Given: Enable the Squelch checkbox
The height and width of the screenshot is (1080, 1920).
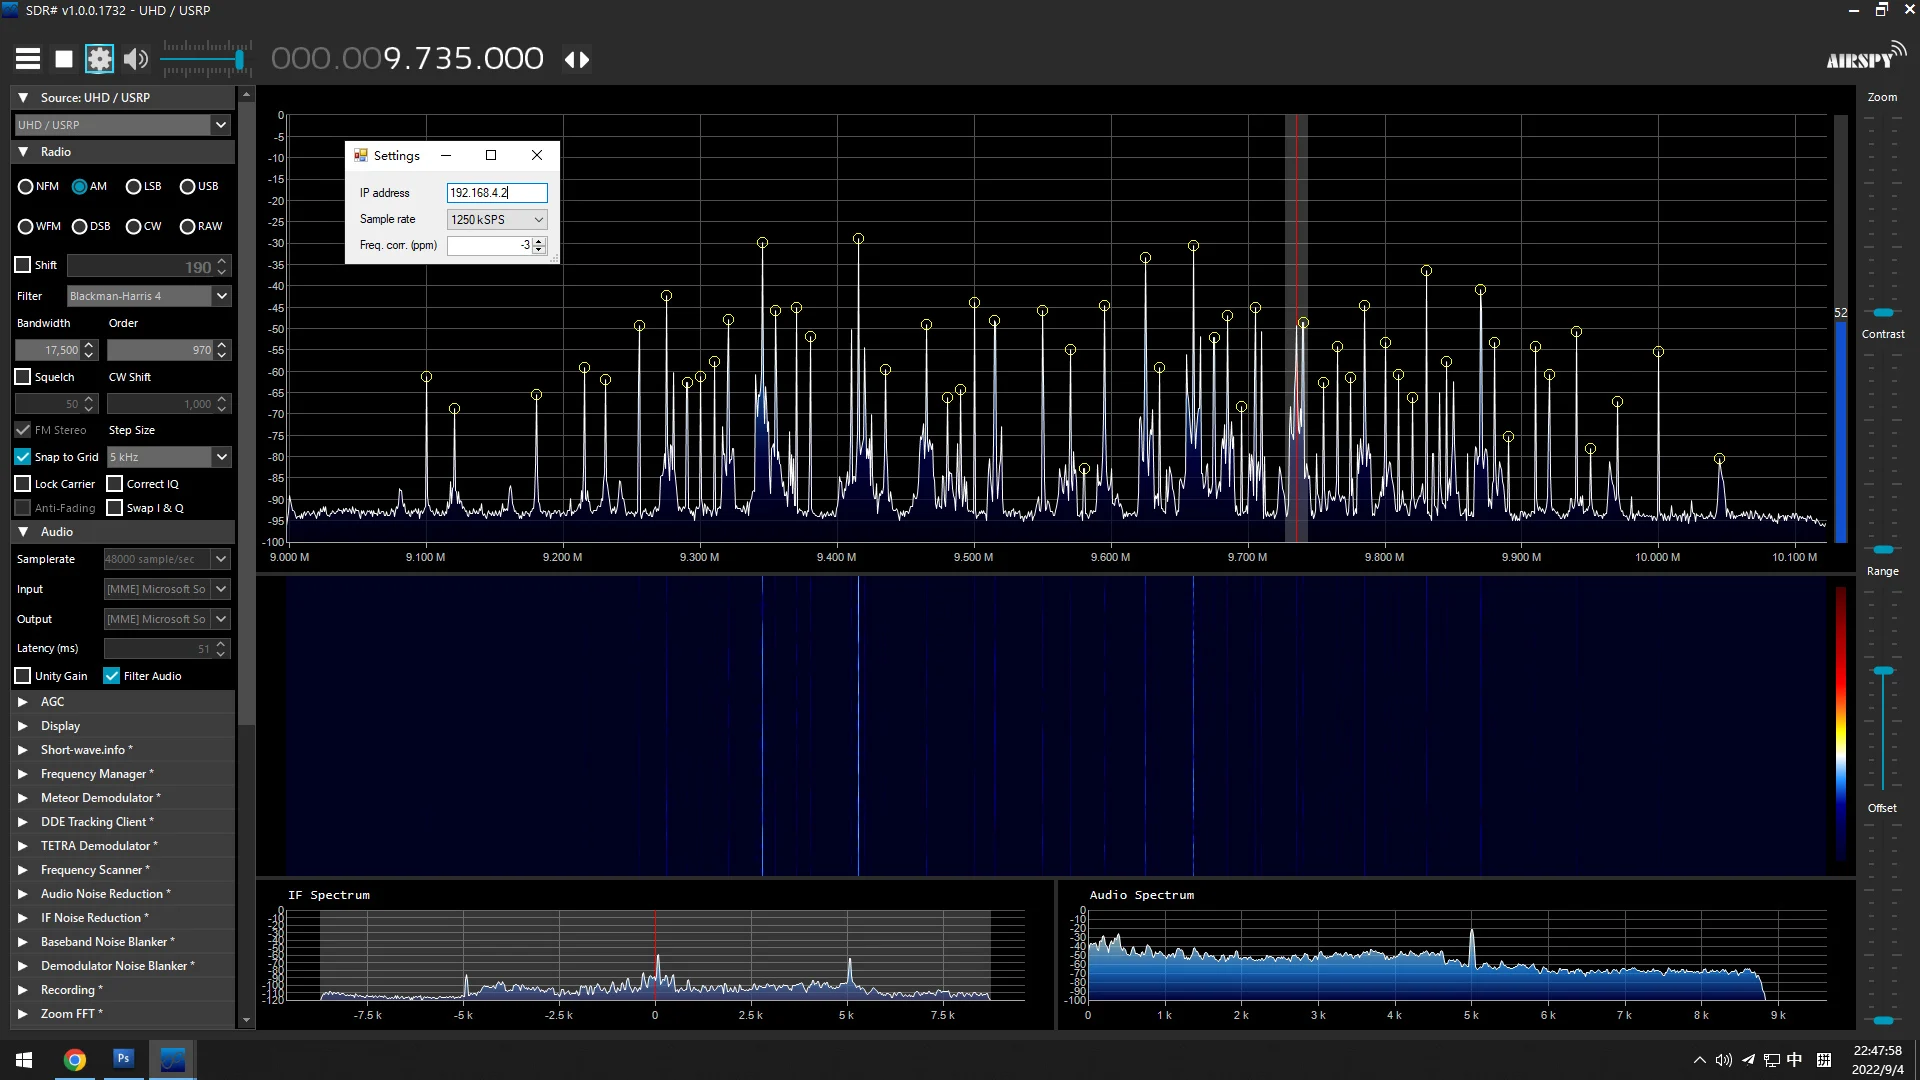Looking at the screenshot, I should click(23, 377).
